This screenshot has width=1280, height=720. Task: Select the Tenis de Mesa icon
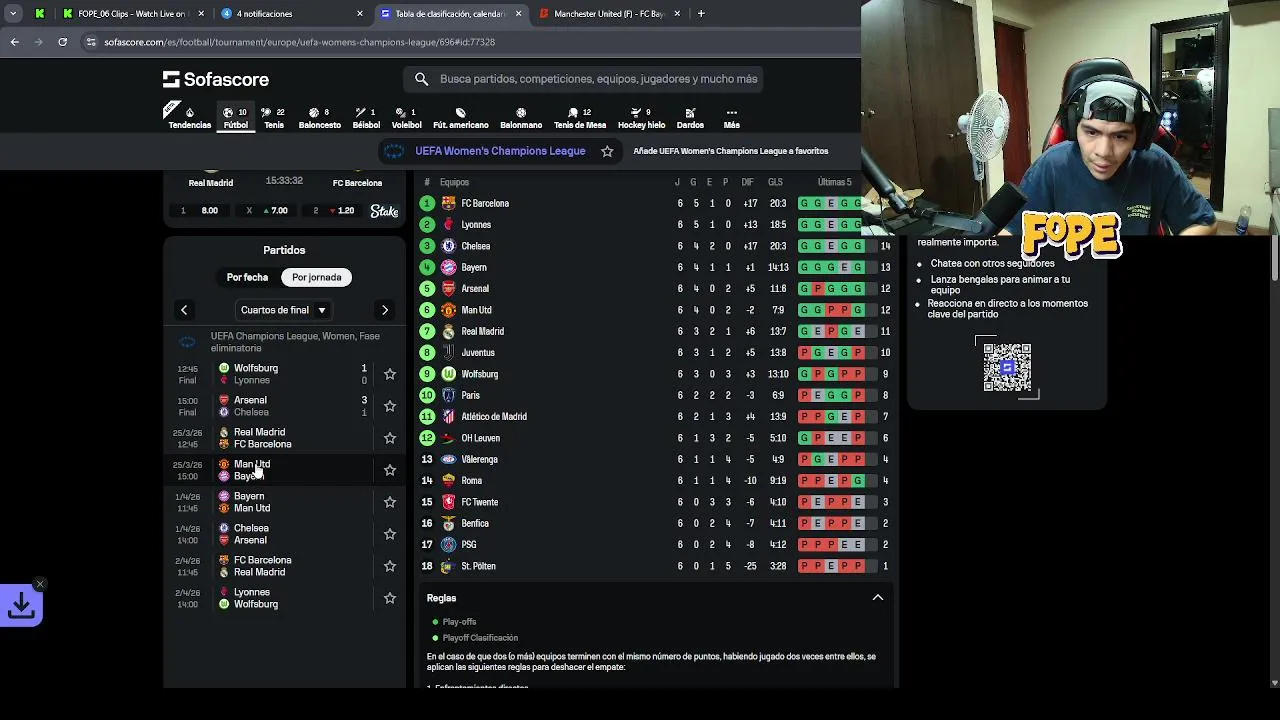tap(580, 118)
